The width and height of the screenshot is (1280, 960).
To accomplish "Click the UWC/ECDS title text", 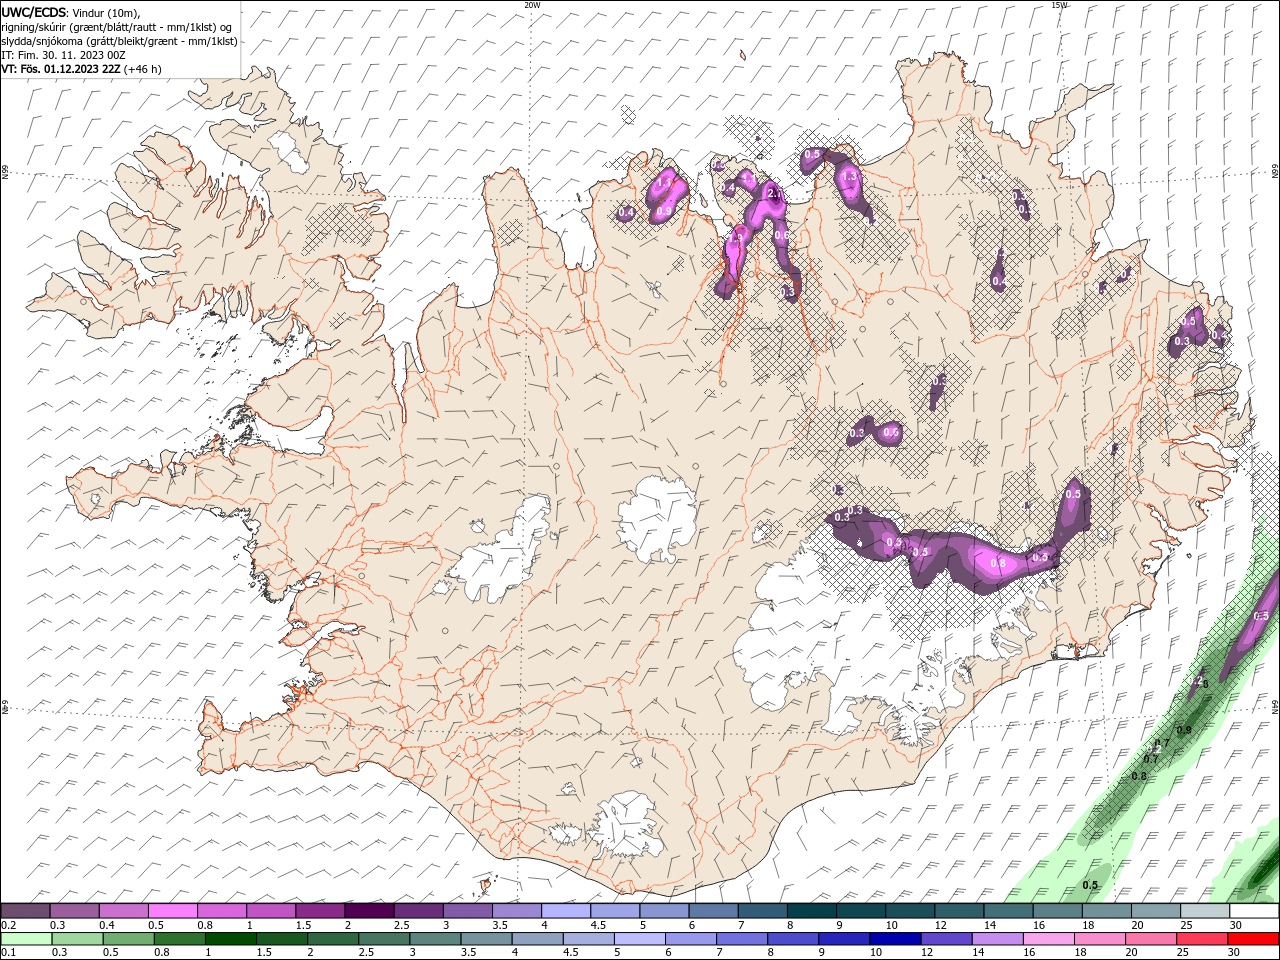I will point(33,12).
